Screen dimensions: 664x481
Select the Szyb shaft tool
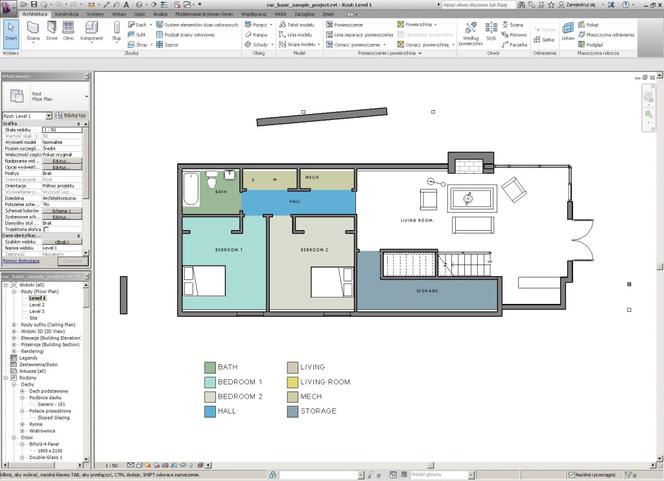pos(491,31)
